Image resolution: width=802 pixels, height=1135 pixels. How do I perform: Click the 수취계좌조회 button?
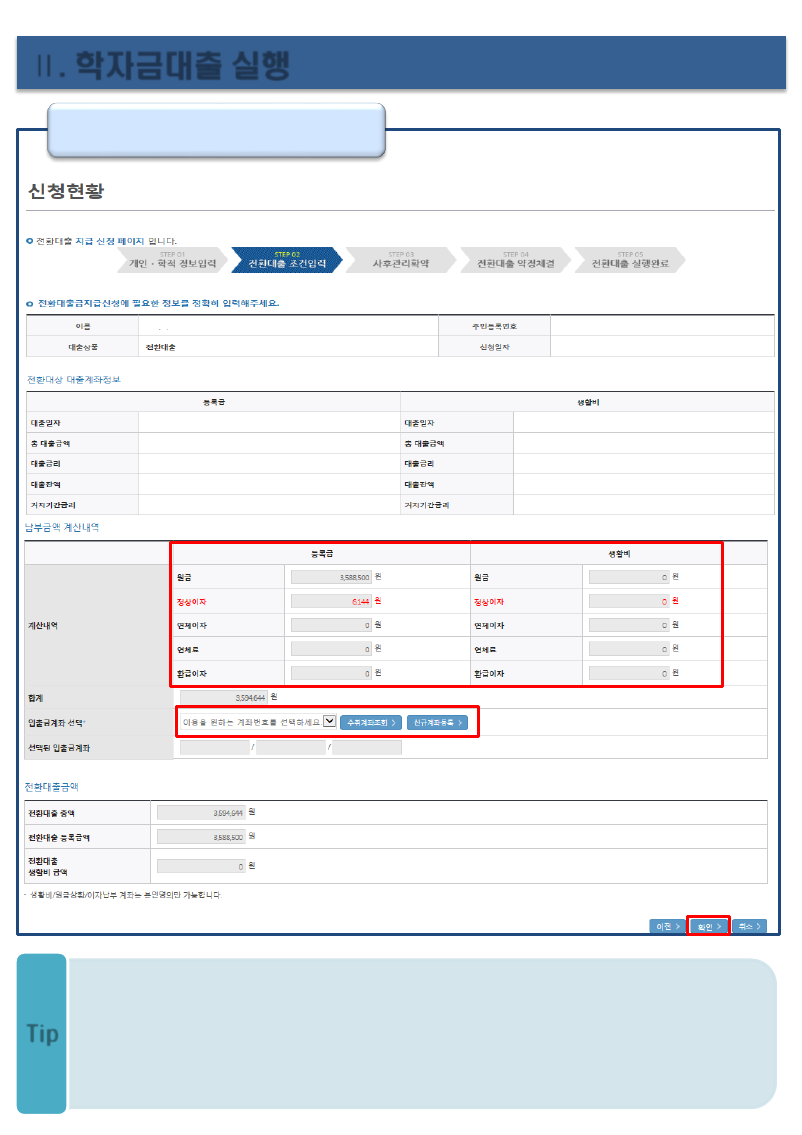pos(371,722)
